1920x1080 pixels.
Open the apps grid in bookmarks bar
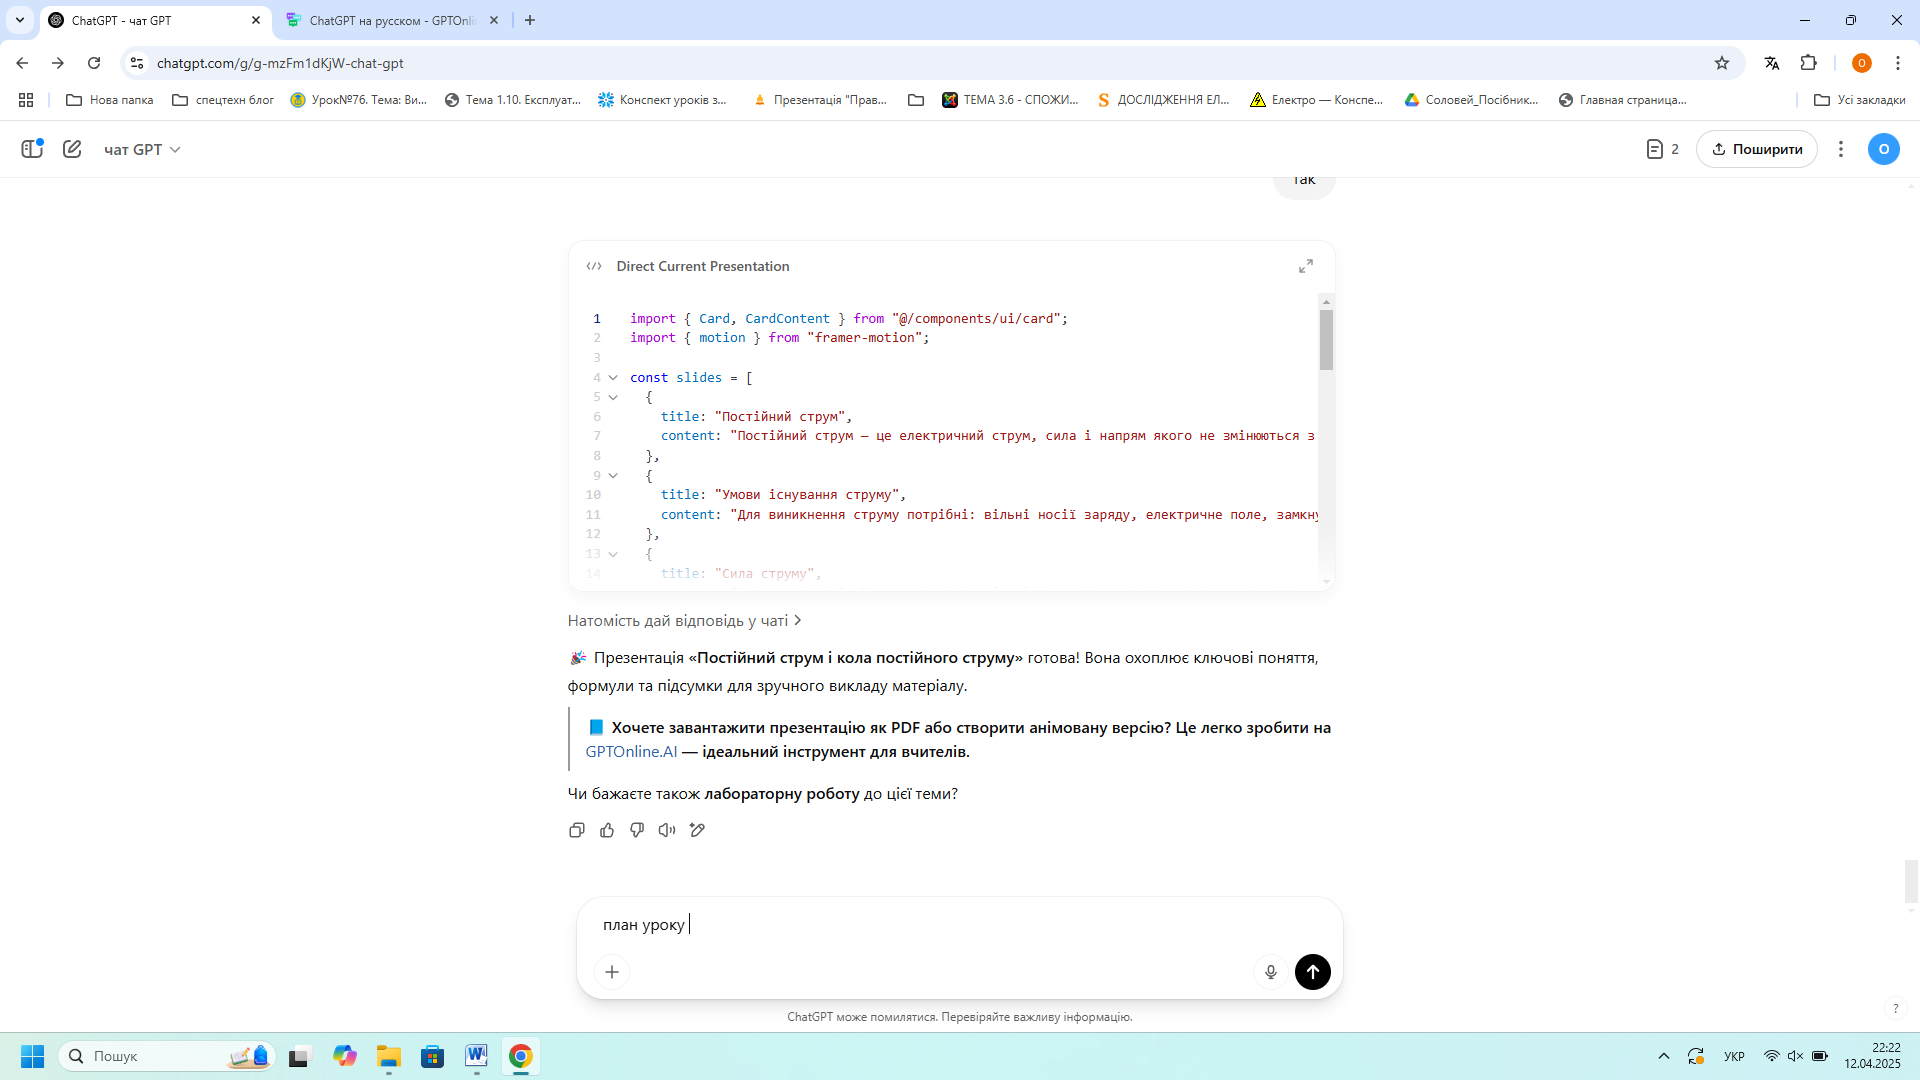26,100
